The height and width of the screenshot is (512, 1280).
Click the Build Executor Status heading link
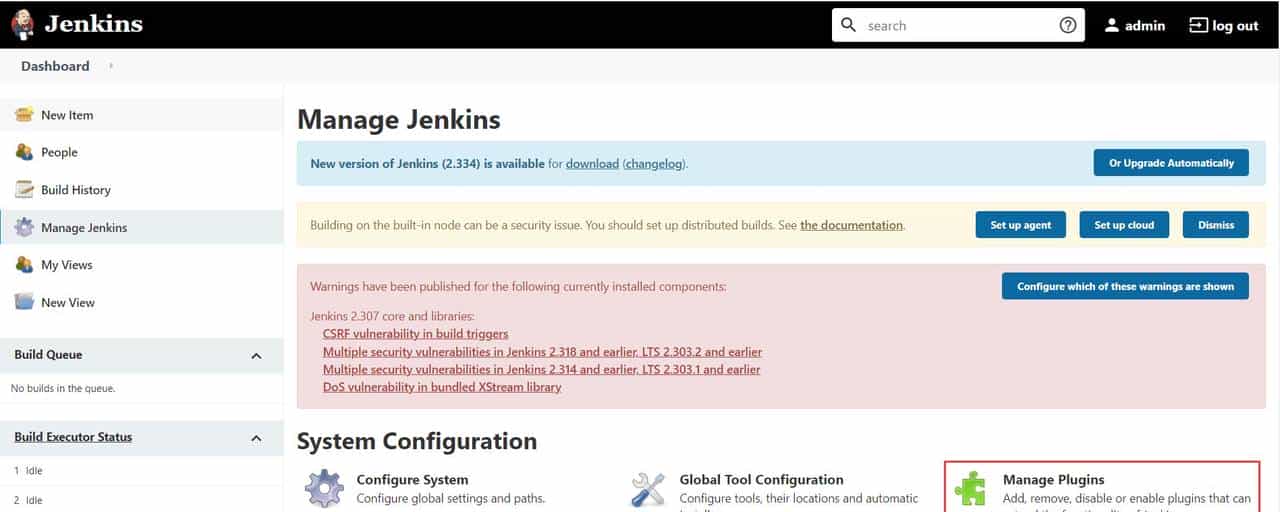click(73, 437)
